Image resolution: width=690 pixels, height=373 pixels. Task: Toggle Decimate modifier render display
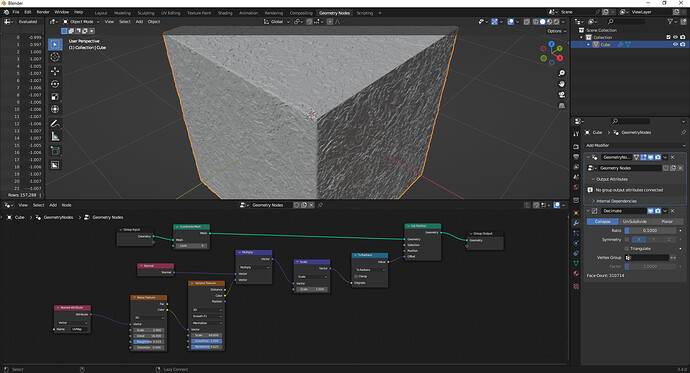[658, 211]
